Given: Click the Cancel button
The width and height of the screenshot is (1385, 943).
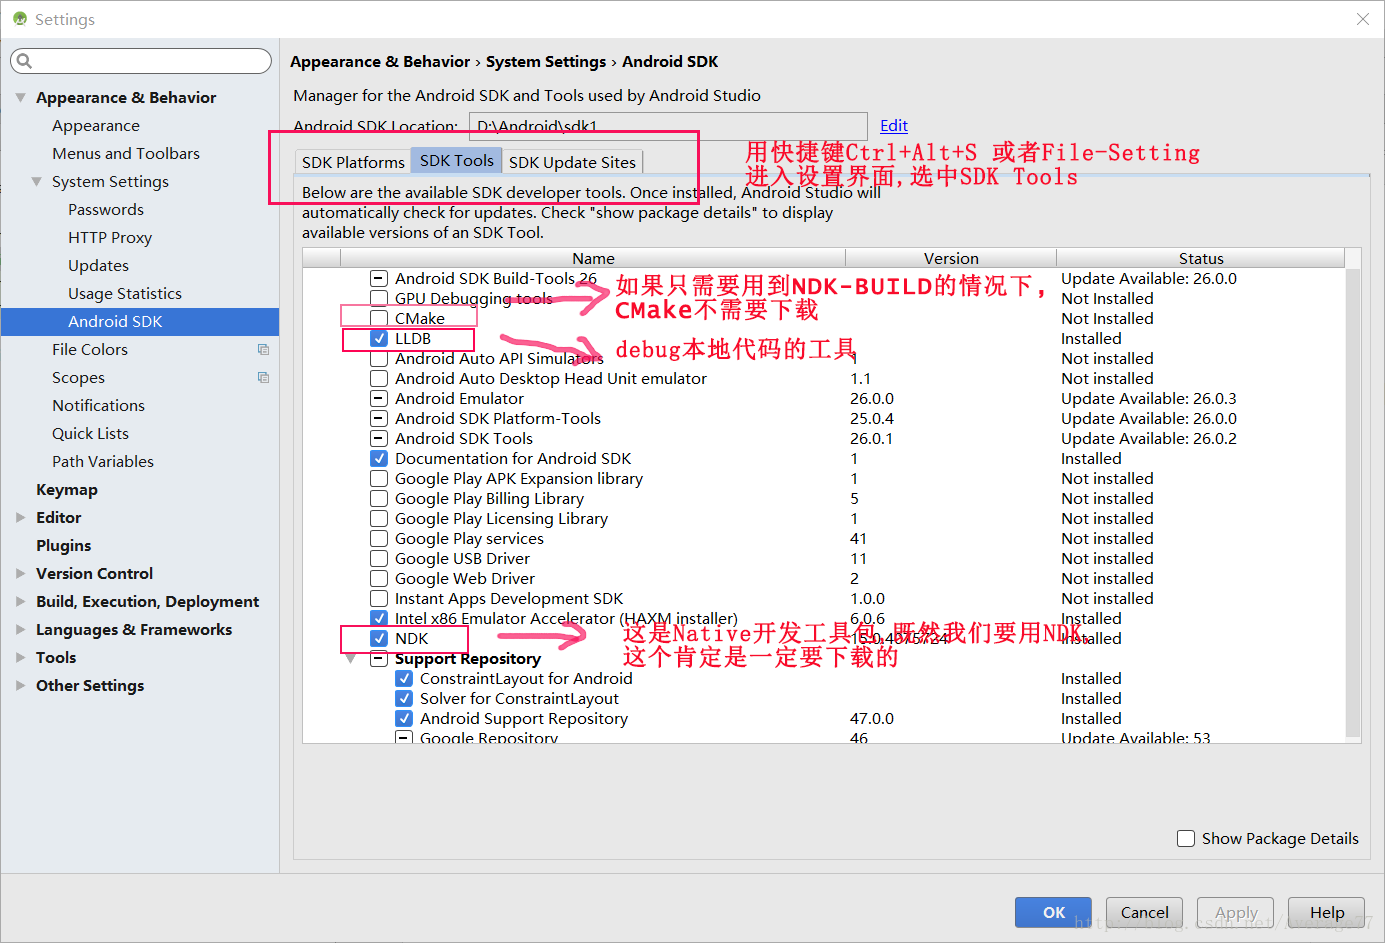Looking at the screenshot, I should [1144, 912].
